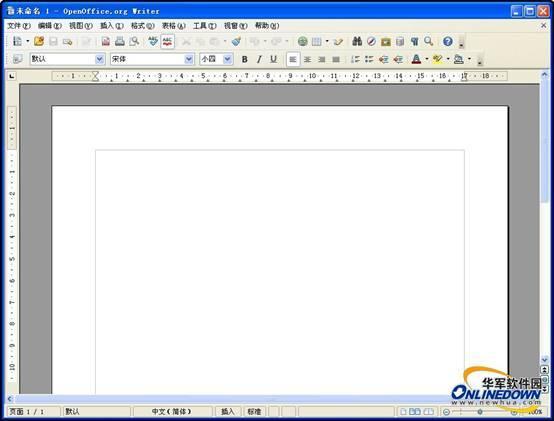
Task: Click the vertical scrollbar down arrow
Action: [x=544, y=360]
